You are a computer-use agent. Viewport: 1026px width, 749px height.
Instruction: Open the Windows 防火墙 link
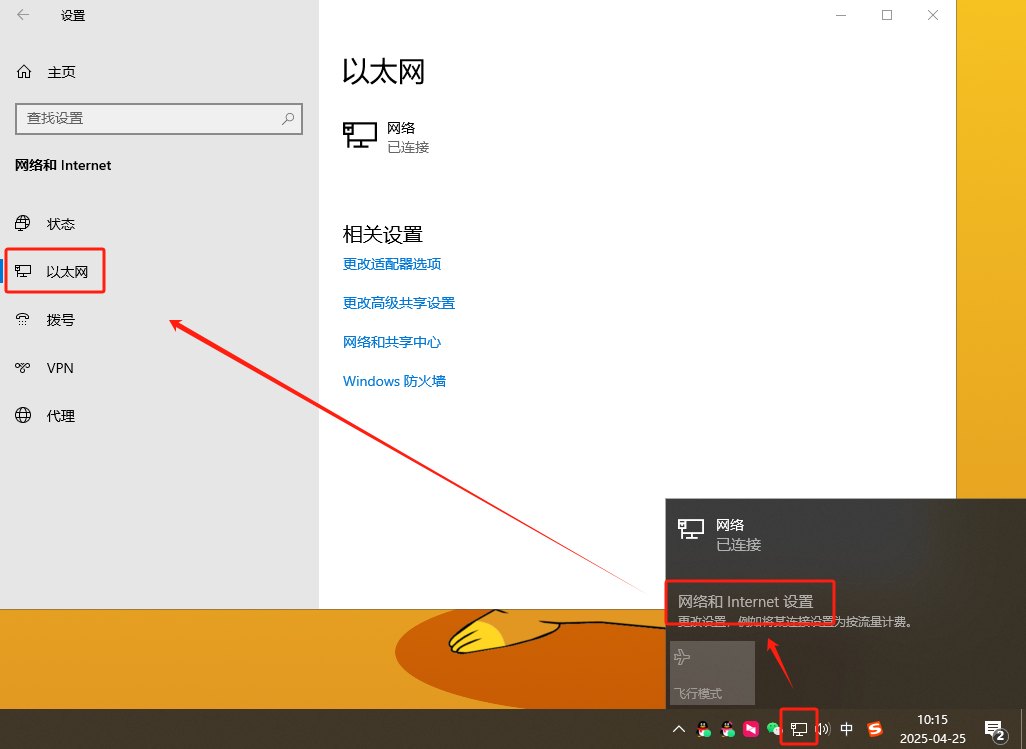(394, 381)
